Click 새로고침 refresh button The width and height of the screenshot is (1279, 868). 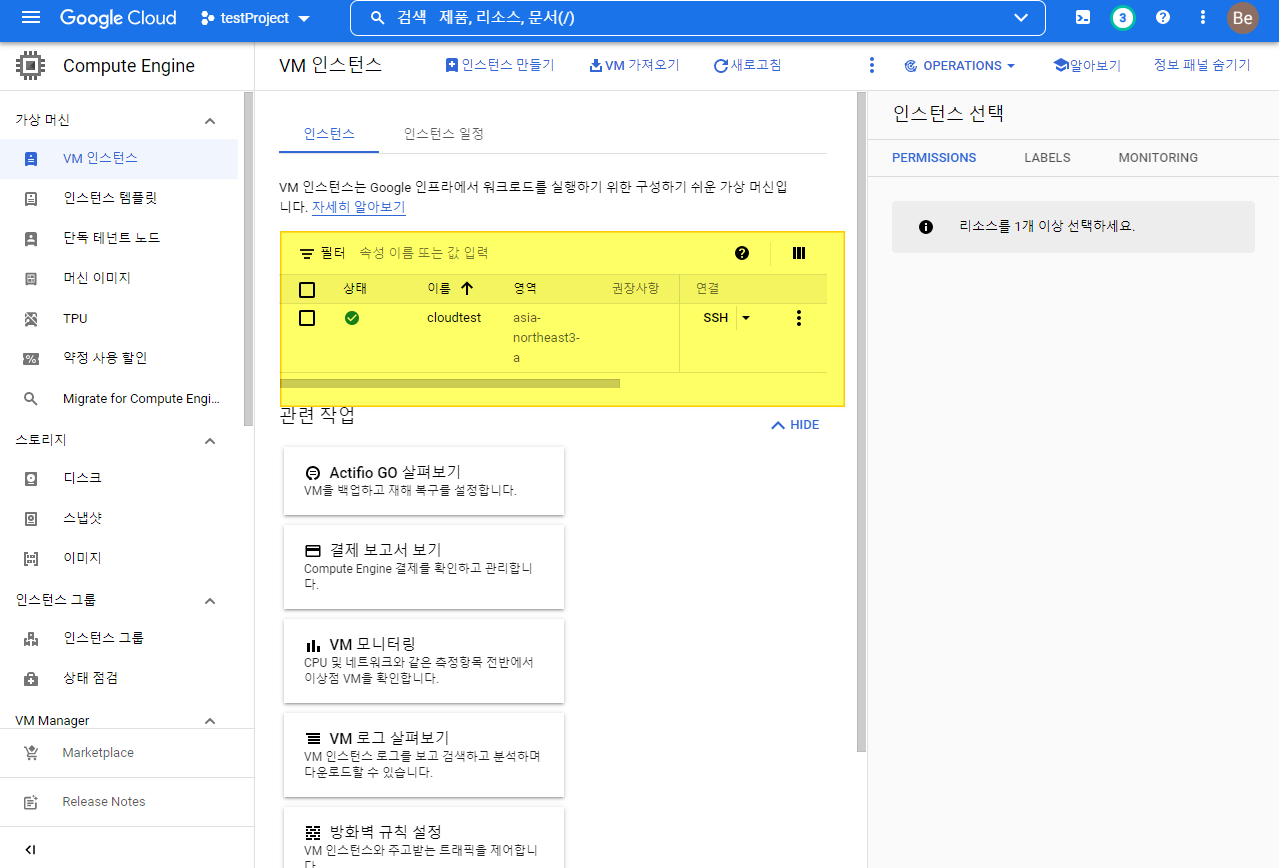747,65
